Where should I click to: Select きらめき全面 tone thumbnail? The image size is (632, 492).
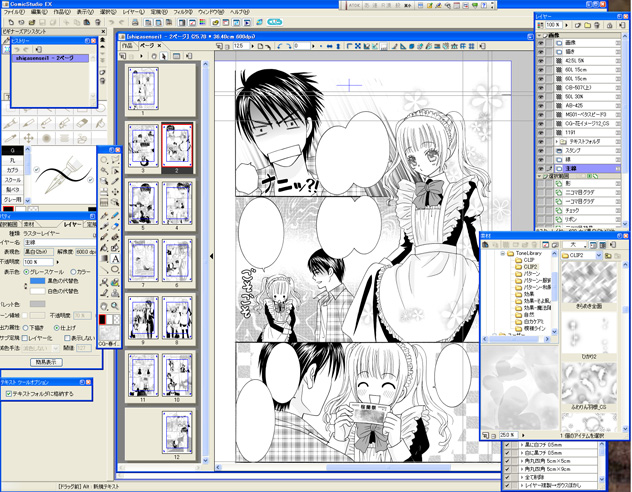pyautogui.click(x=589, y=282)
